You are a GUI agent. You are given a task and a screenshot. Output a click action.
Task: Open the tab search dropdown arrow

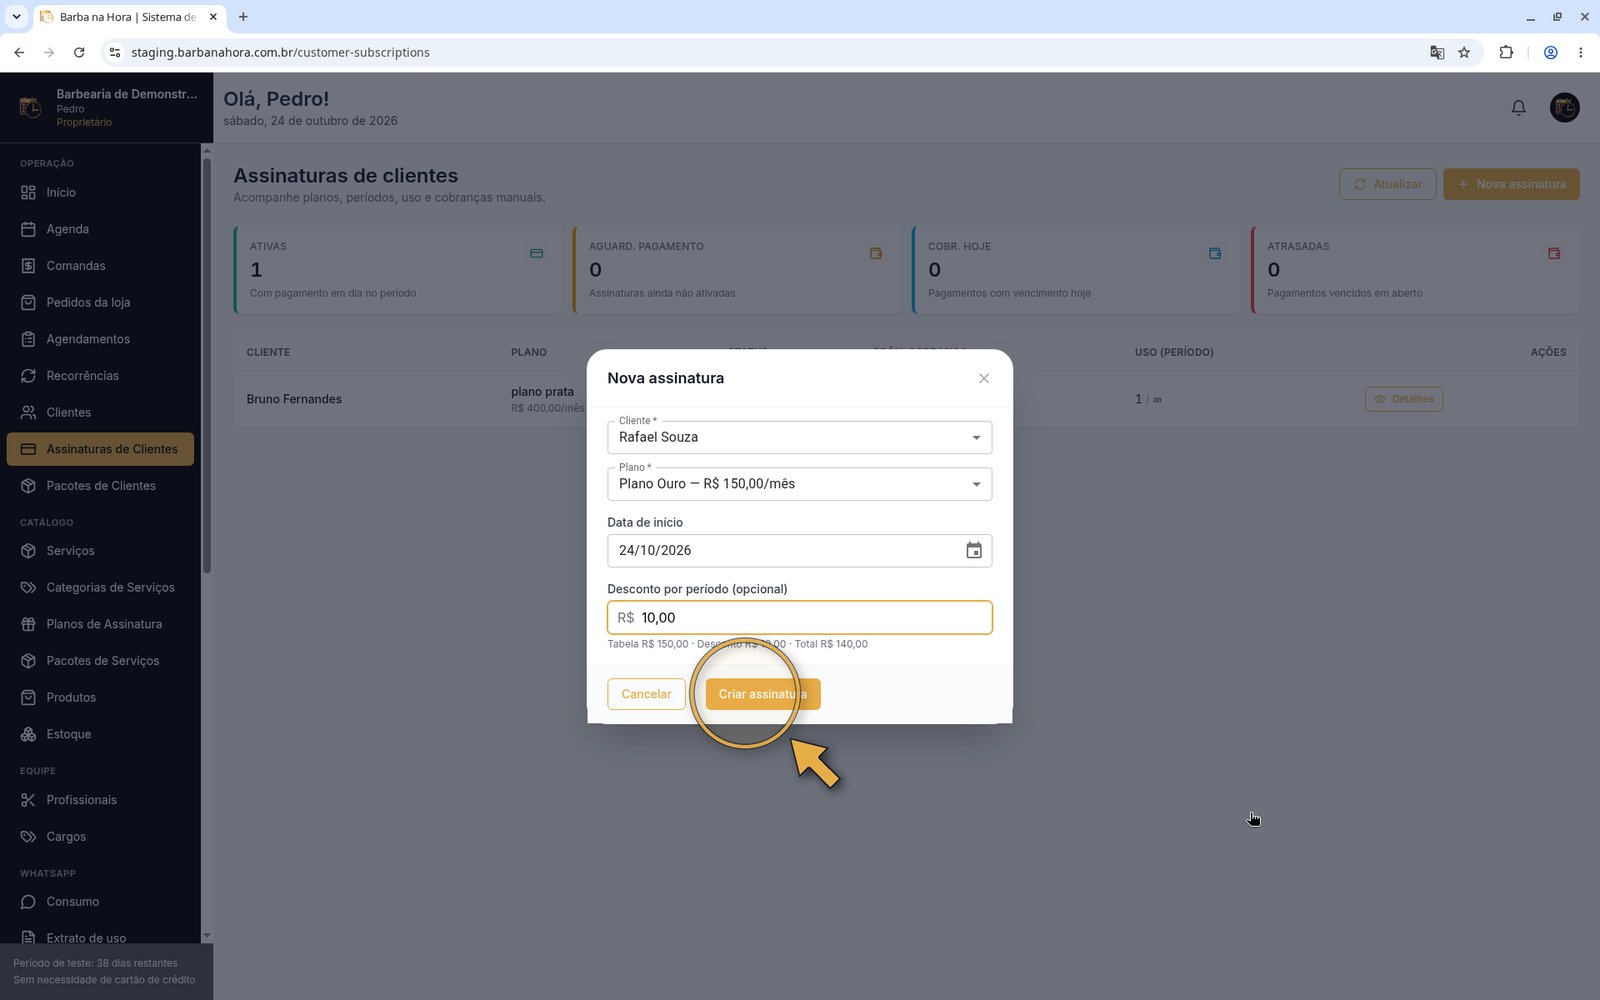(16, 17)
